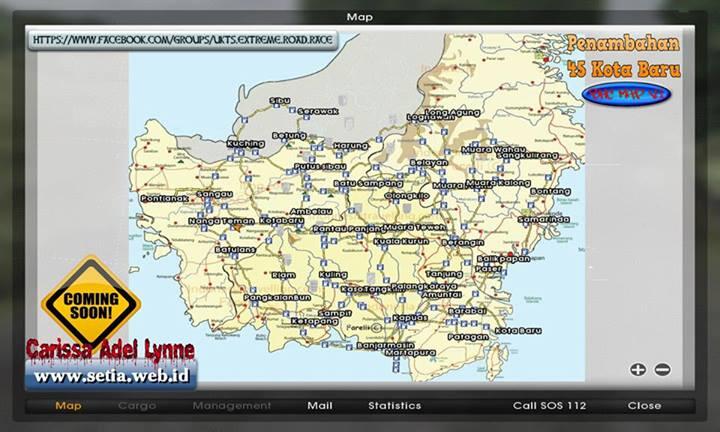Open the Cargo tab
Image resolution: width=720 pixels, height=432 pixels.
(x=137, y=406)
